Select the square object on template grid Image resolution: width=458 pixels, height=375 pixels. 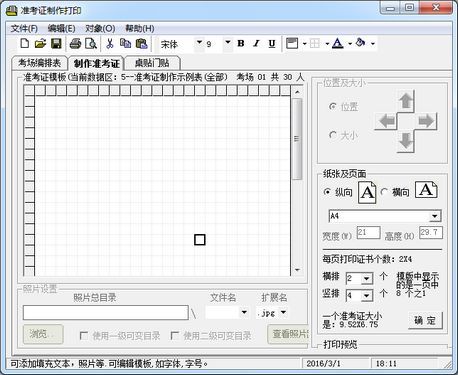click(200, 240)
